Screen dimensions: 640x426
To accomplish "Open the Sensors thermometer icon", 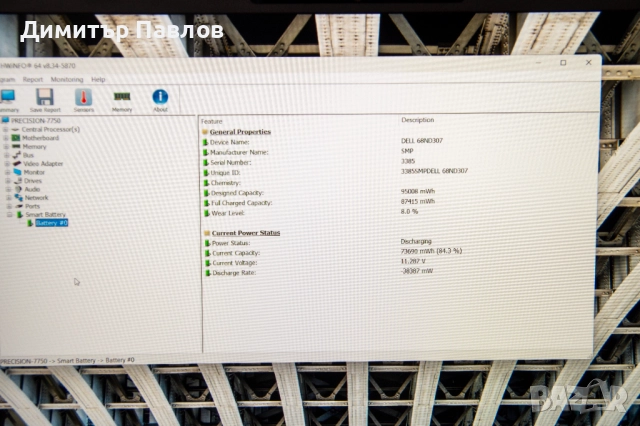I will tap(84, 100).
